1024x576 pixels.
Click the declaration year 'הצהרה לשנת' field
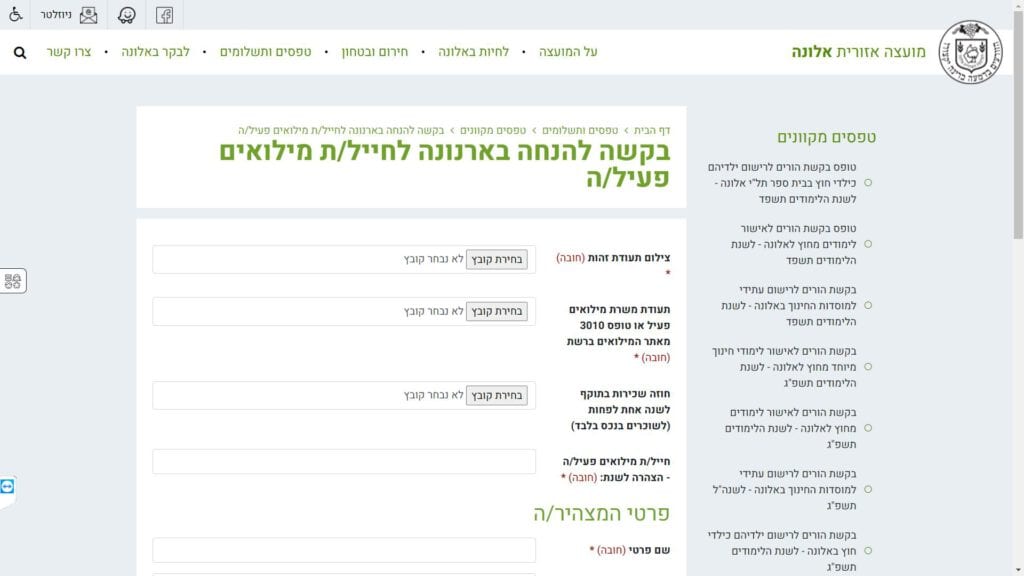point(344,462)
